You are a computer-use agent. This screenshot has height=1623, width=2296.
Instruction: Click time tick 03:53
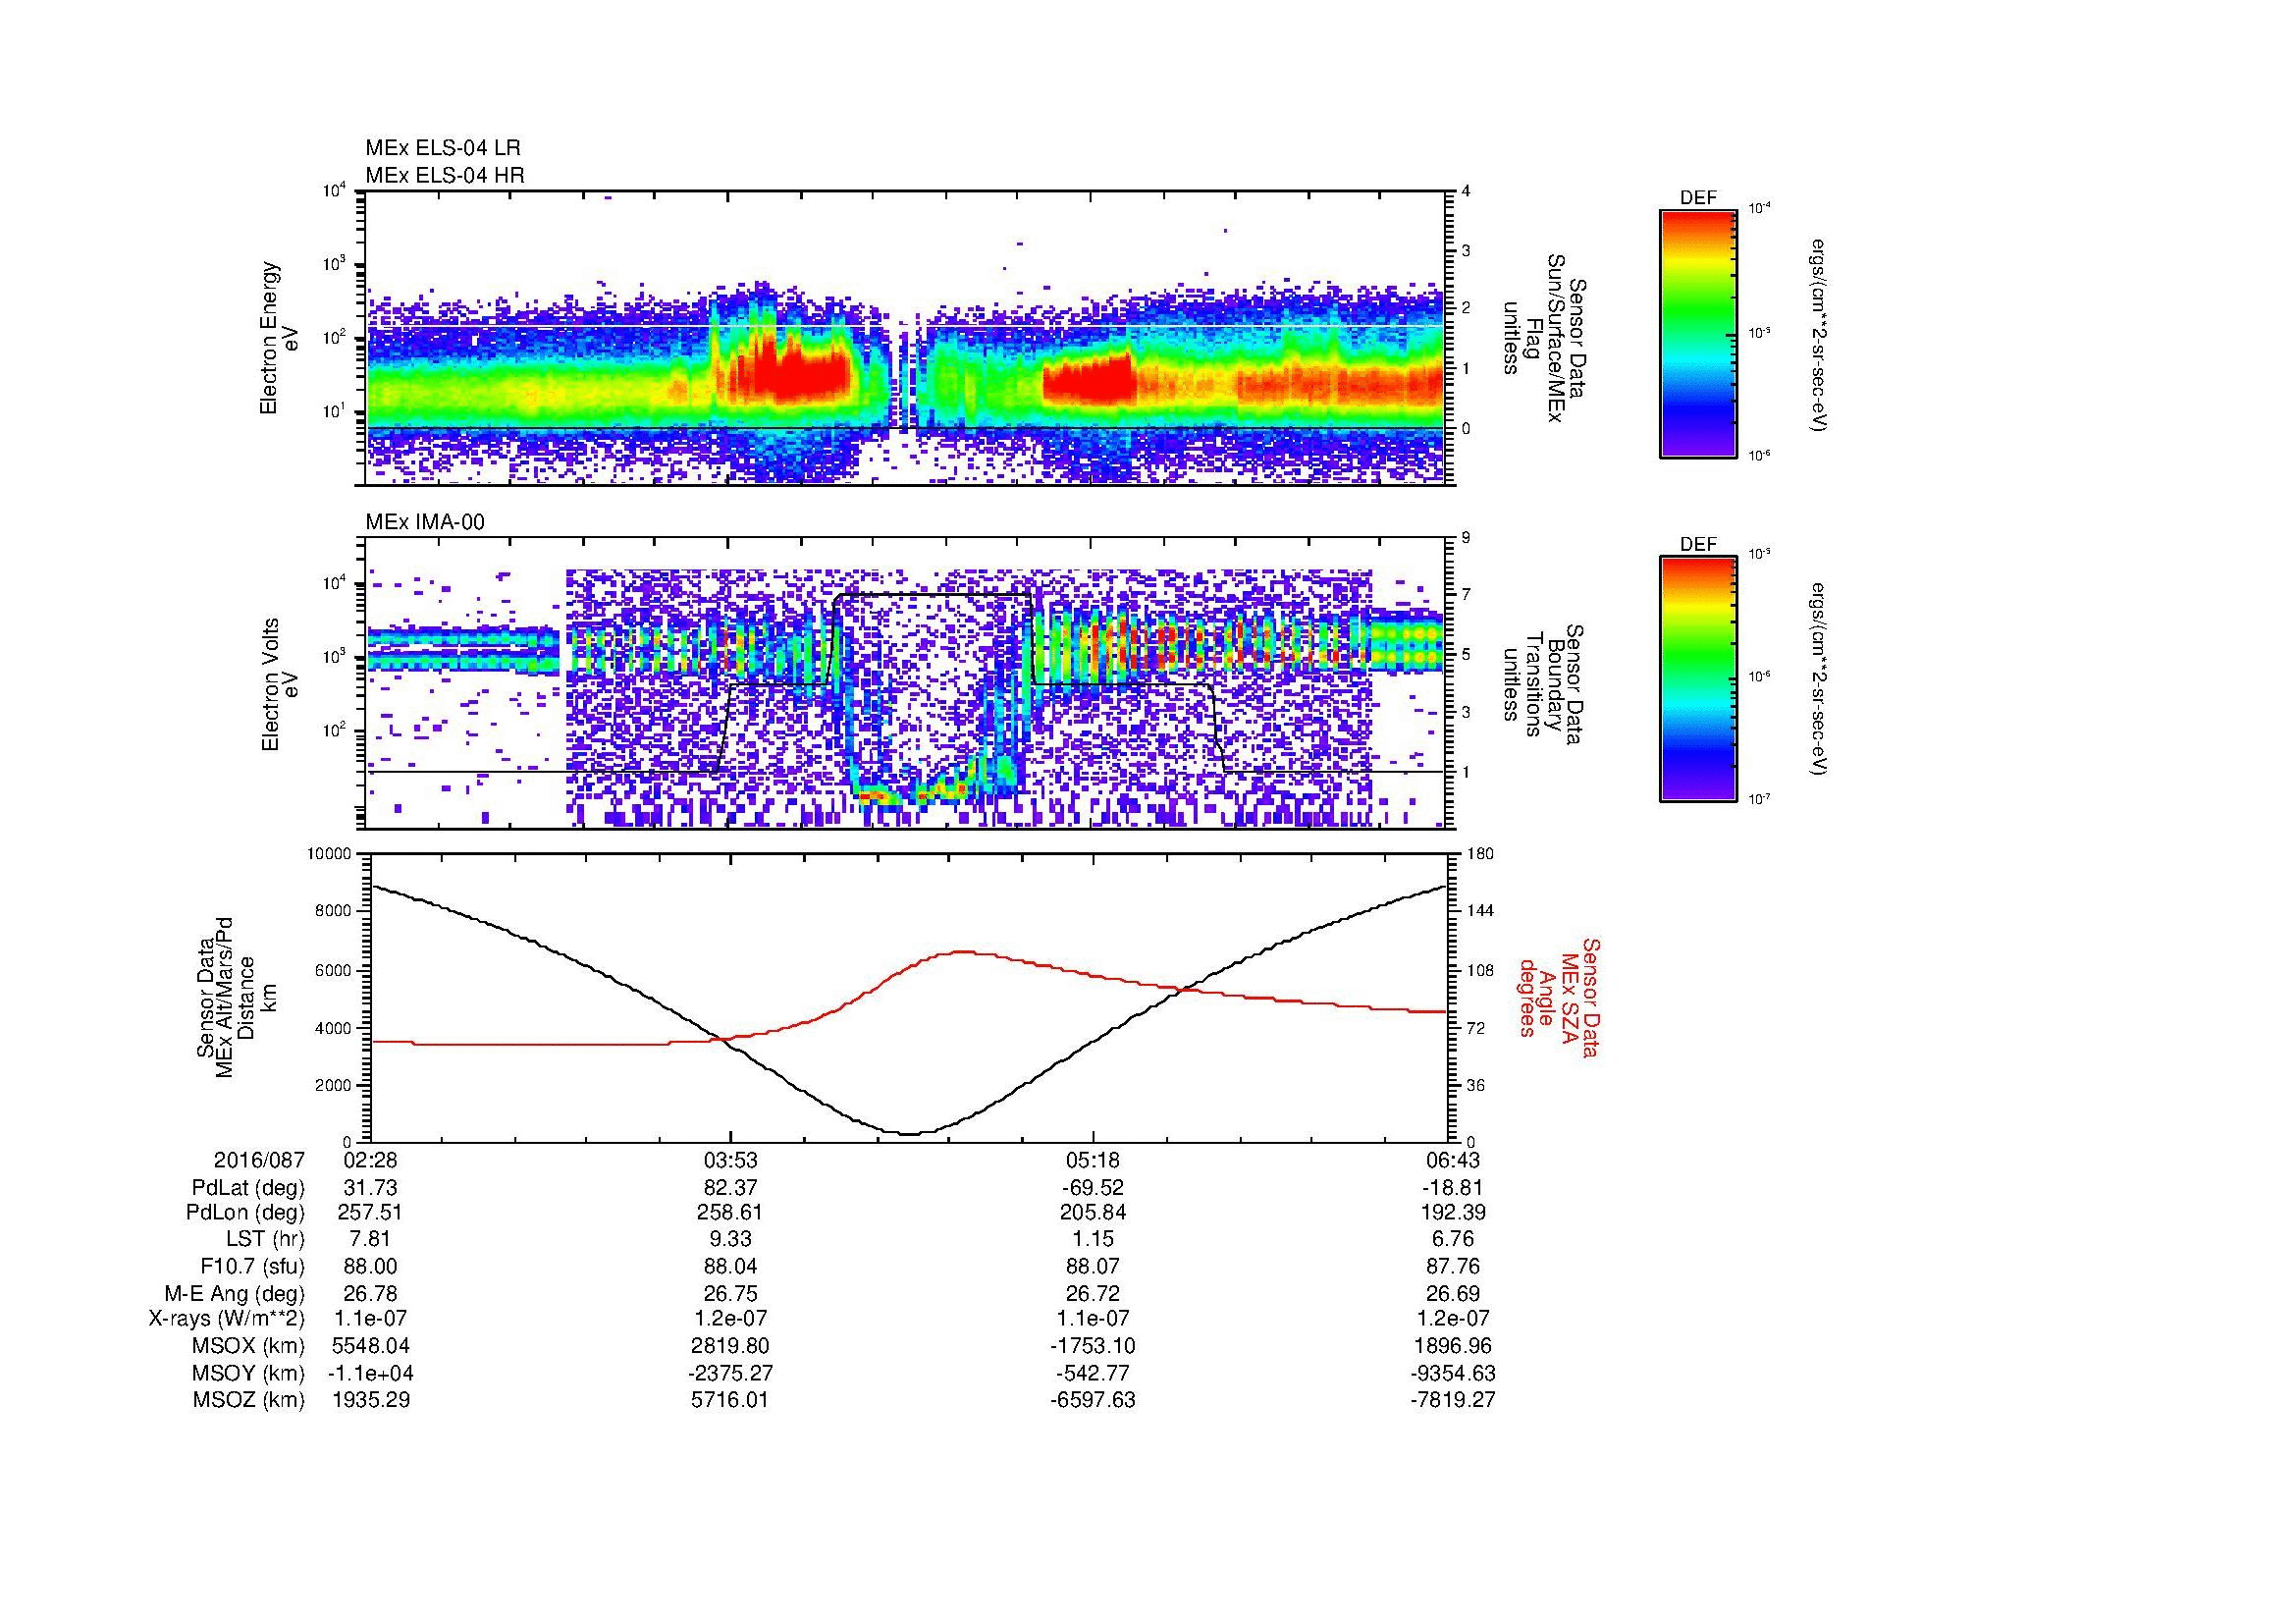point(731,1160)
